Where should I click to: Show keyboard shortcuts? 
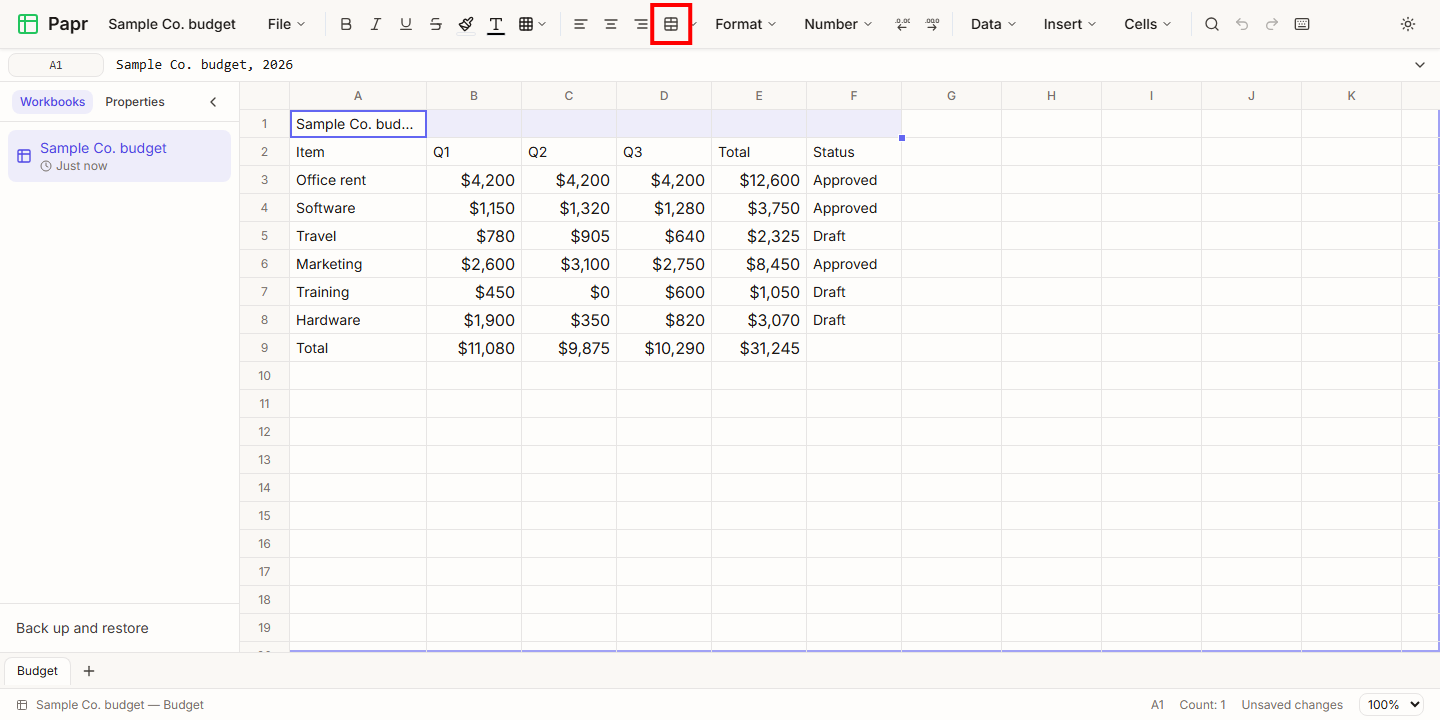pyautogui.click(x=1302, y=24)
